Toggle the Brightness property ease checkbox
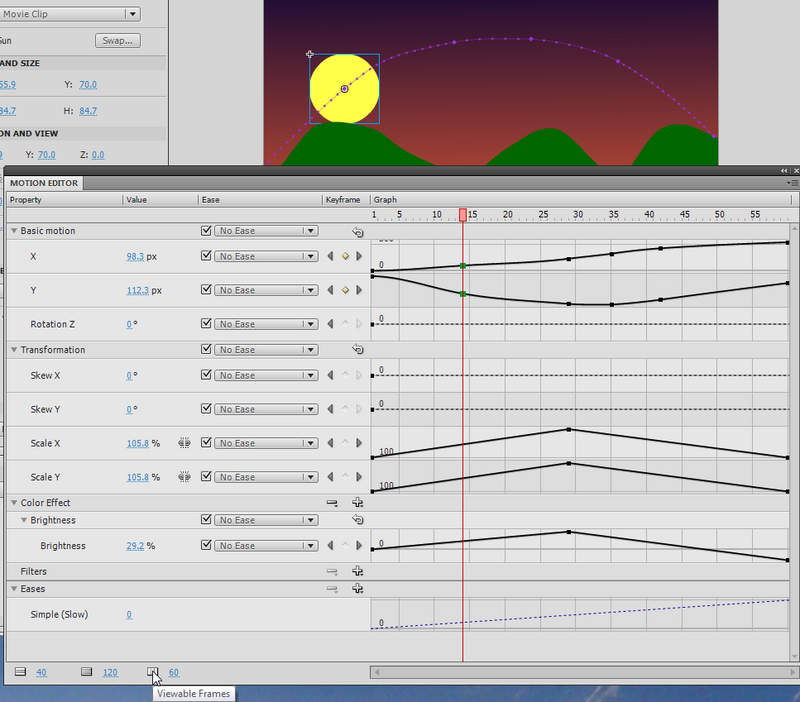The height and width of the screenshot is (702, 800). tap(207, 546)
